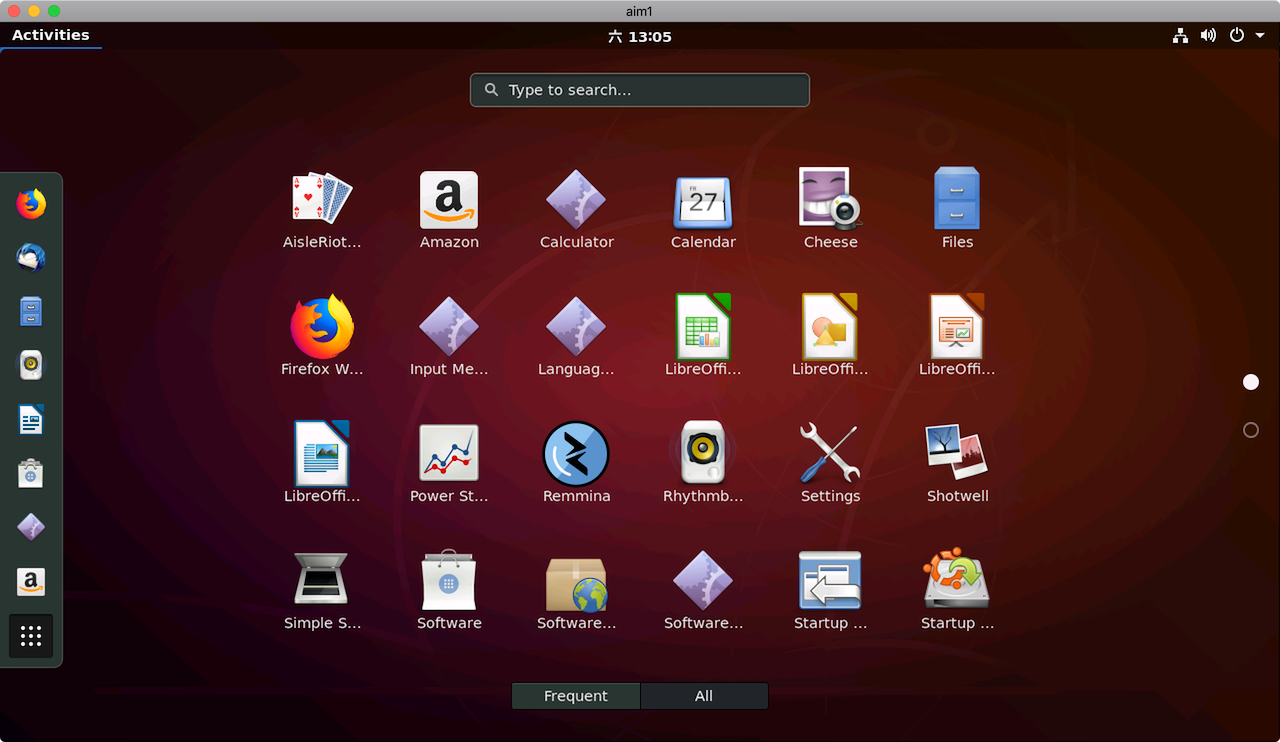1280x742 pixels.
Task: Select the Frequent apps tab
Action: pos(576,696)
